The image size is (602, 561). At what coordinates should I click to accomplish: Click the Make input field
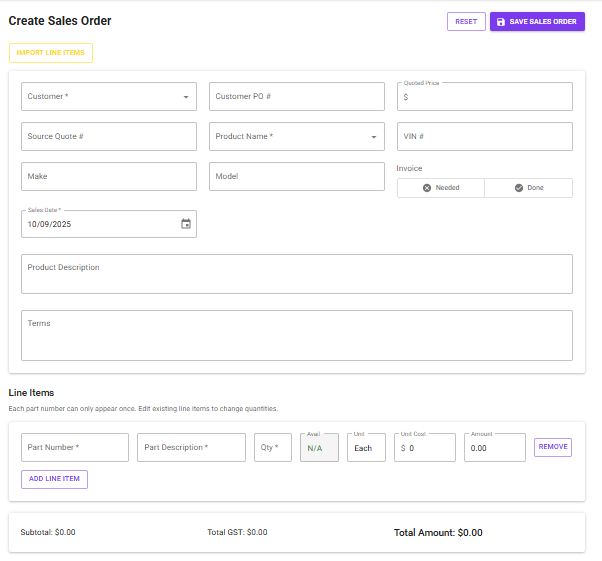pyautogui.click(x=108, y=177)
